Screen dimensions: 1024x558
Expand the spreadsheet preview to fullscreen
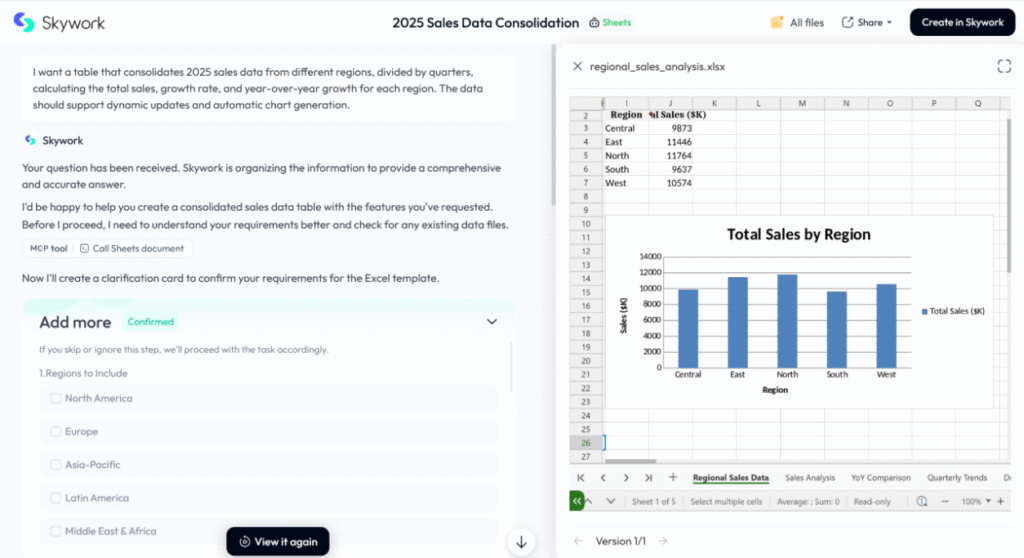click(1004, 66)
